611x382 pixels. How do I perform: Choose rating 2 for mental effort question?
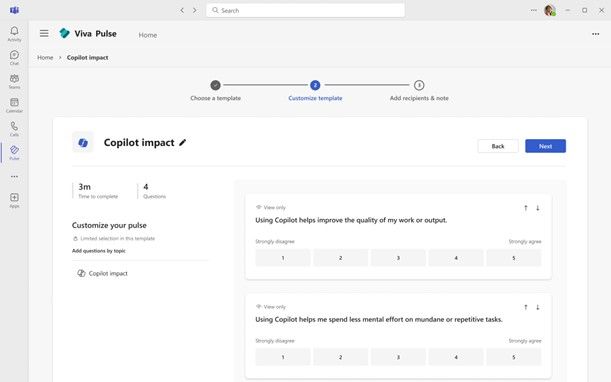pos(341,357)
